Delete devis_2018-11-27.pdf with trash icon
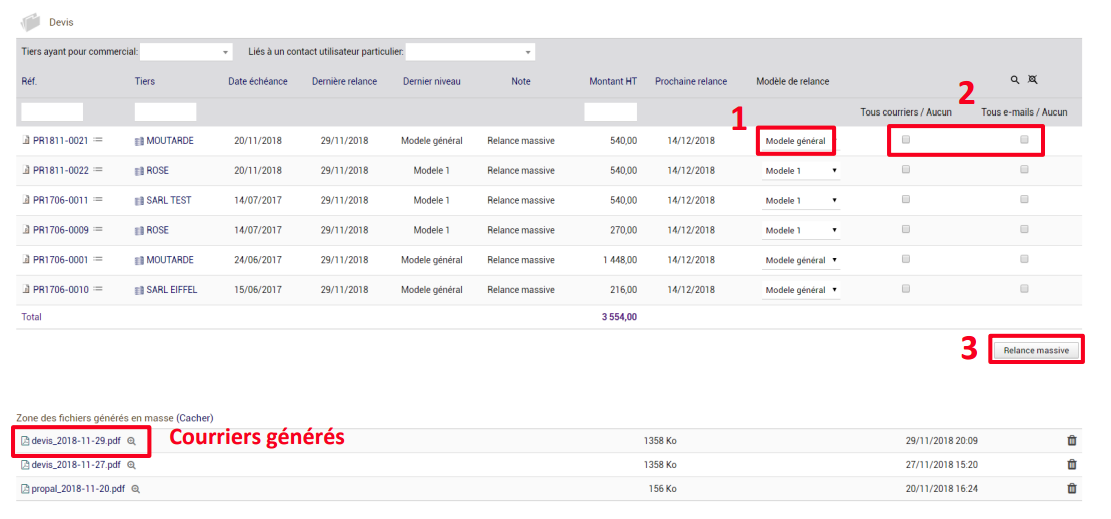1111x519 pixels. (1072, 464)
